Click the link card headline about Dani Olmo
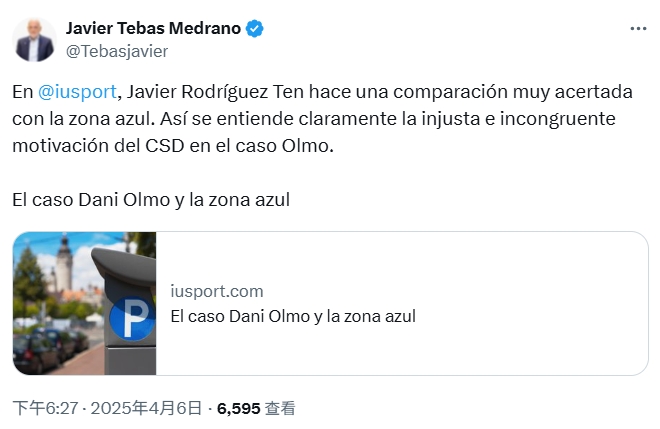 pos(293,316)
